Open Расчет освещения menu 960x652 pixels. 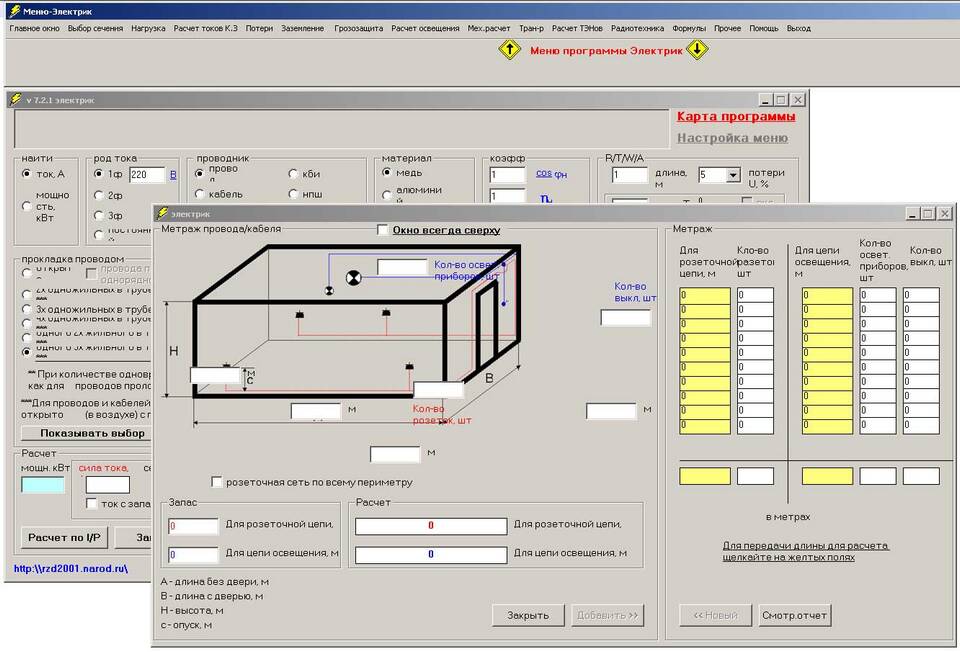(x=425, y=28)
